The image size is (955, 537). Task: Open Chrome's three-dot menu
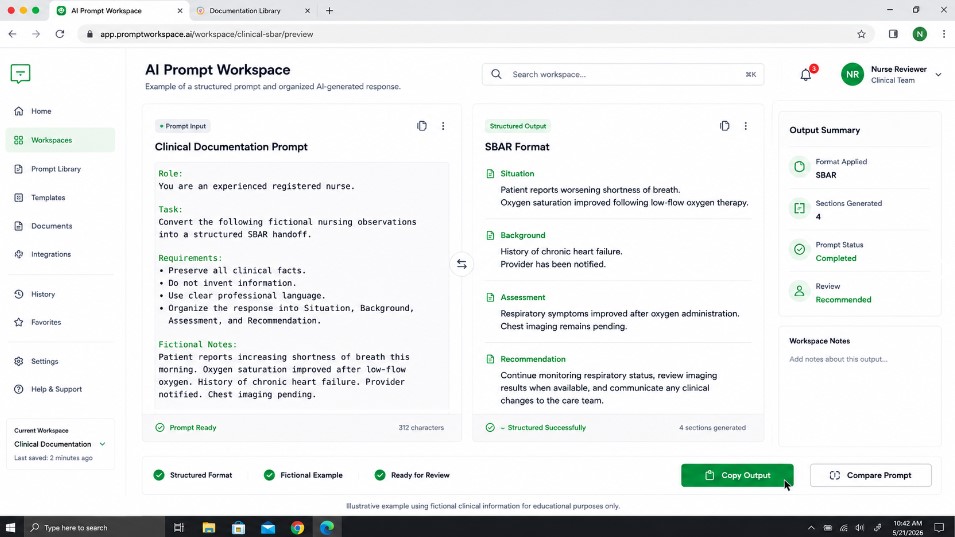[x=944, y=34]
